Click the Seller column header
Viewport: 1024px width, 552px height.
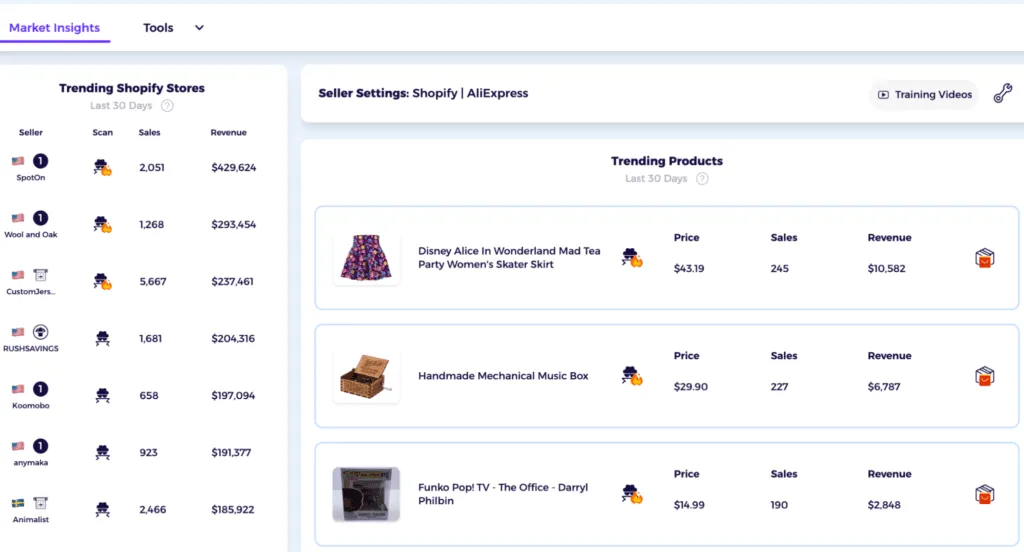pyautogui.click(x=31, y=133)
